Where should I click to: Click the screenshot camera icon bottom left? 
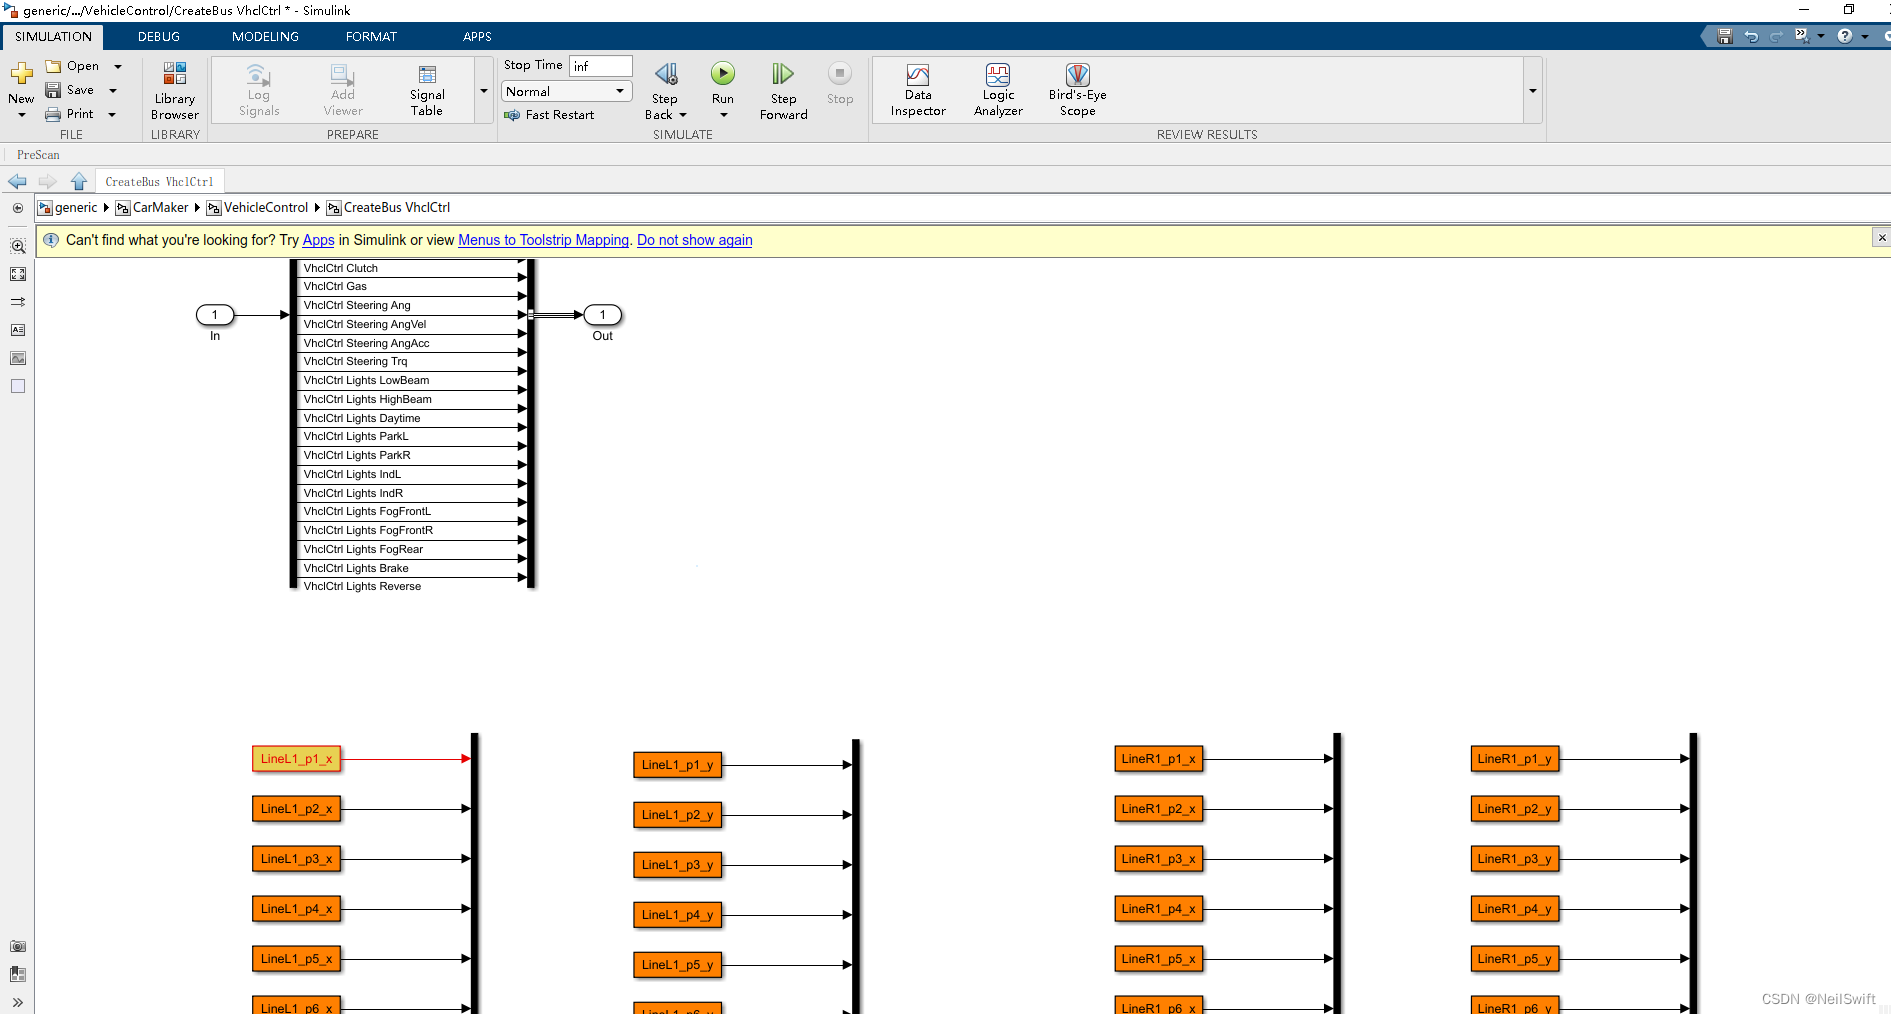(18, 946)
